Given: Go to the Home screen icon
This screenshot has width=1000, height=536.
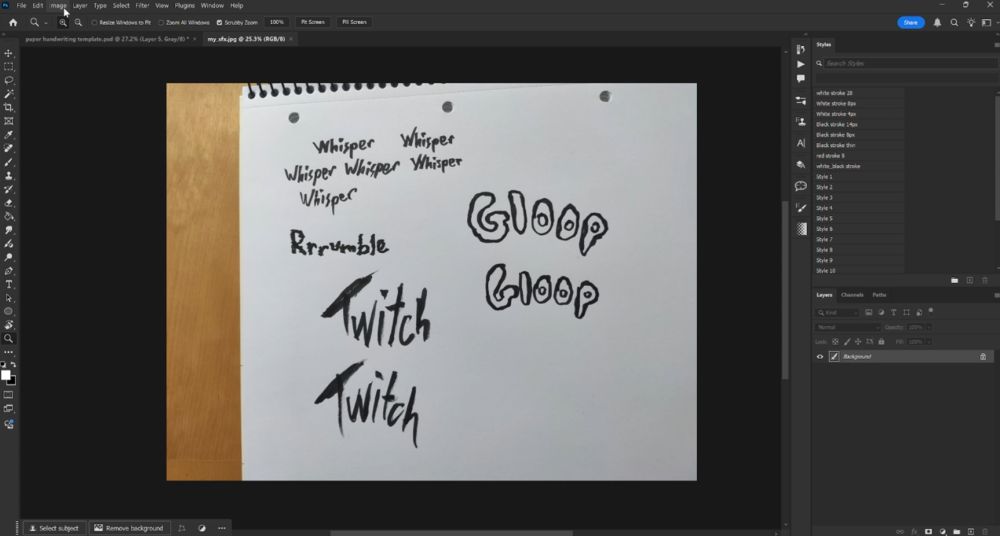Looking at the screenshot, I should click(13, 22).
